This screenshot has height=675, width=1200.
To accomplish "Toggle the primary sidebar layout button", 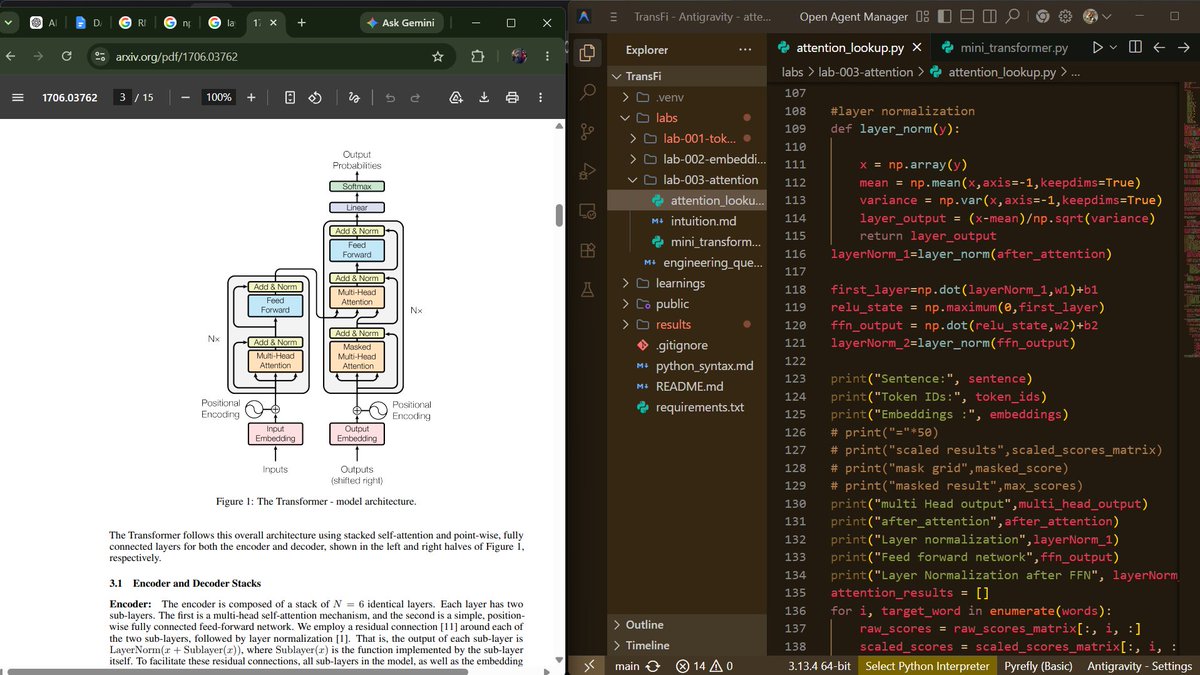I will (x=943, y=16).
